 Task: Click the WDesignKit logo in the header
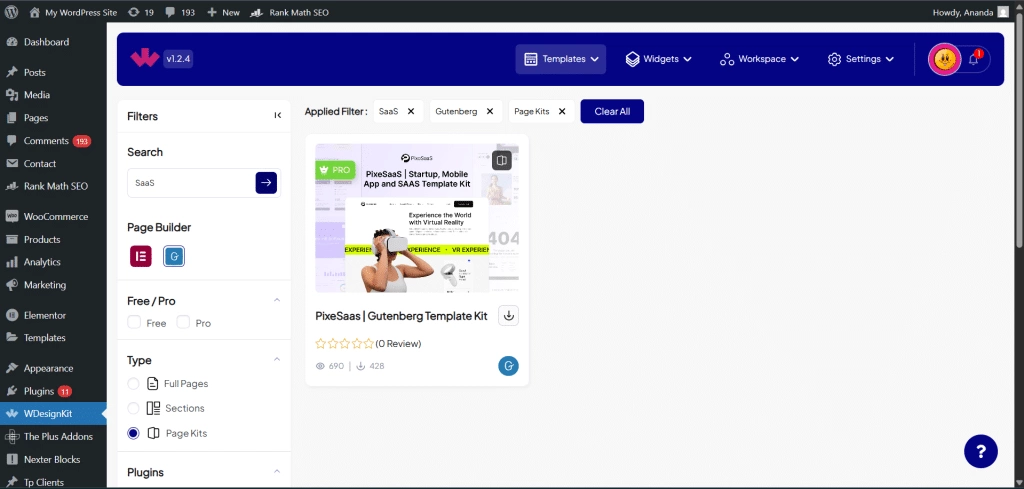tap(144, 59)
